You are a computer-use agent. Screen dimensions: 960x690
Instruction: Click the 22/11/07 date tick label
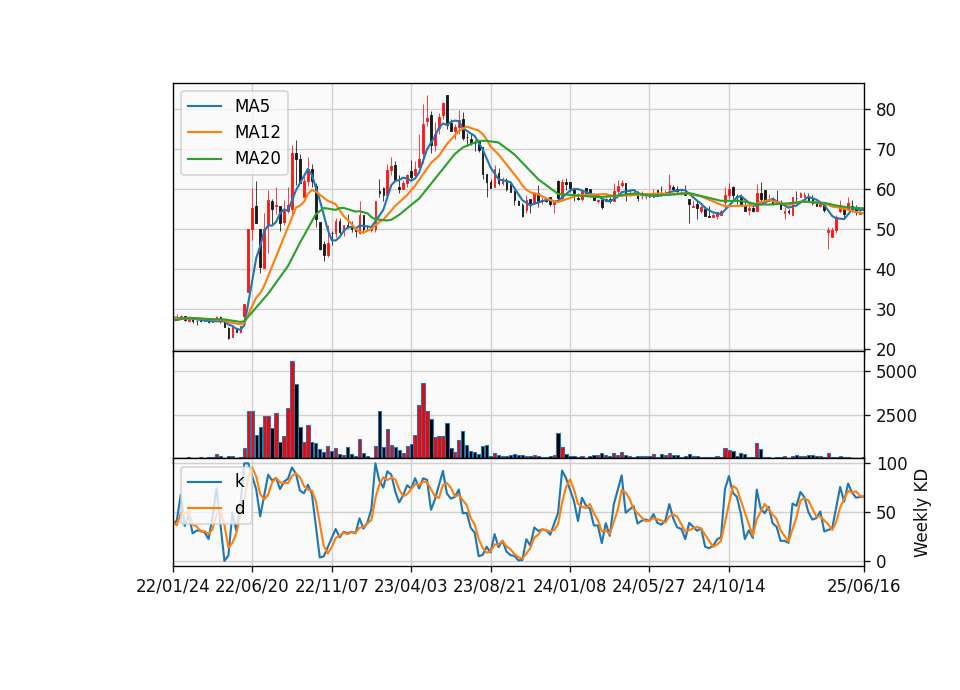click(332, 586)
